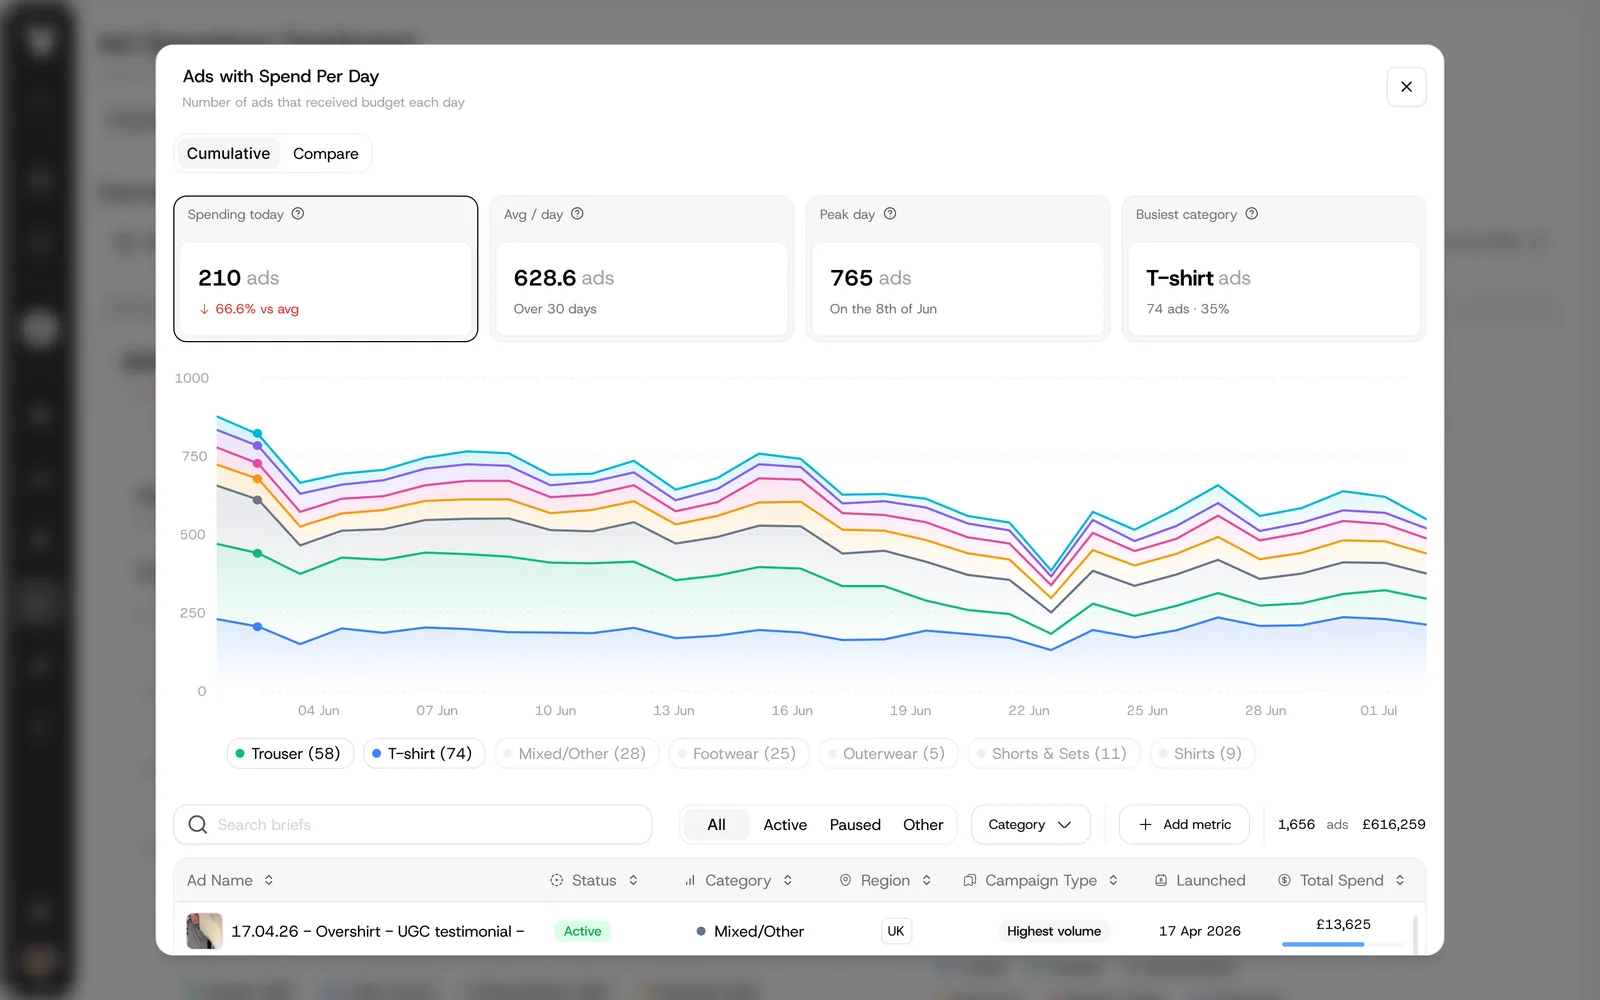Sort by Total Spend column arrows
1600x1000 pixels.
coord(1400,880)
